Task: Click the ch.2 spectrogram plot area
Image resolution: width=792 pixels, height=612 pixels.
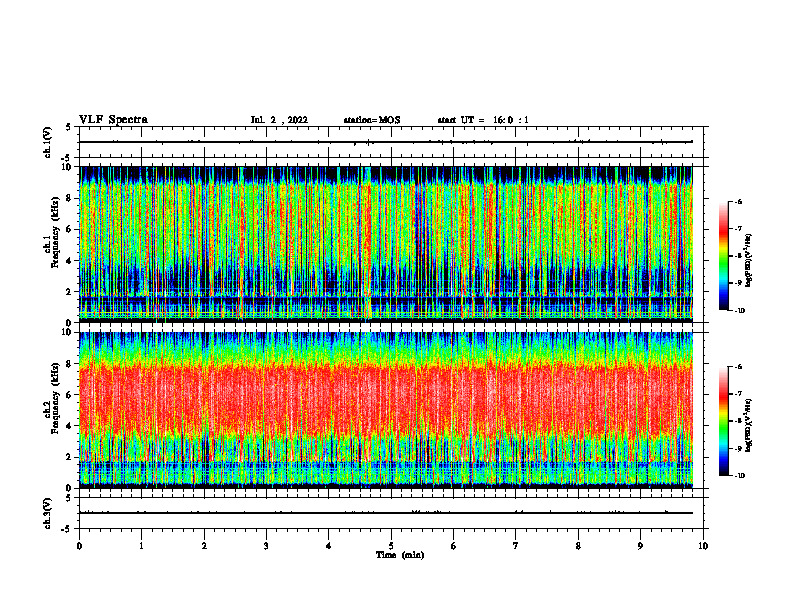Action: pos(386,410)
